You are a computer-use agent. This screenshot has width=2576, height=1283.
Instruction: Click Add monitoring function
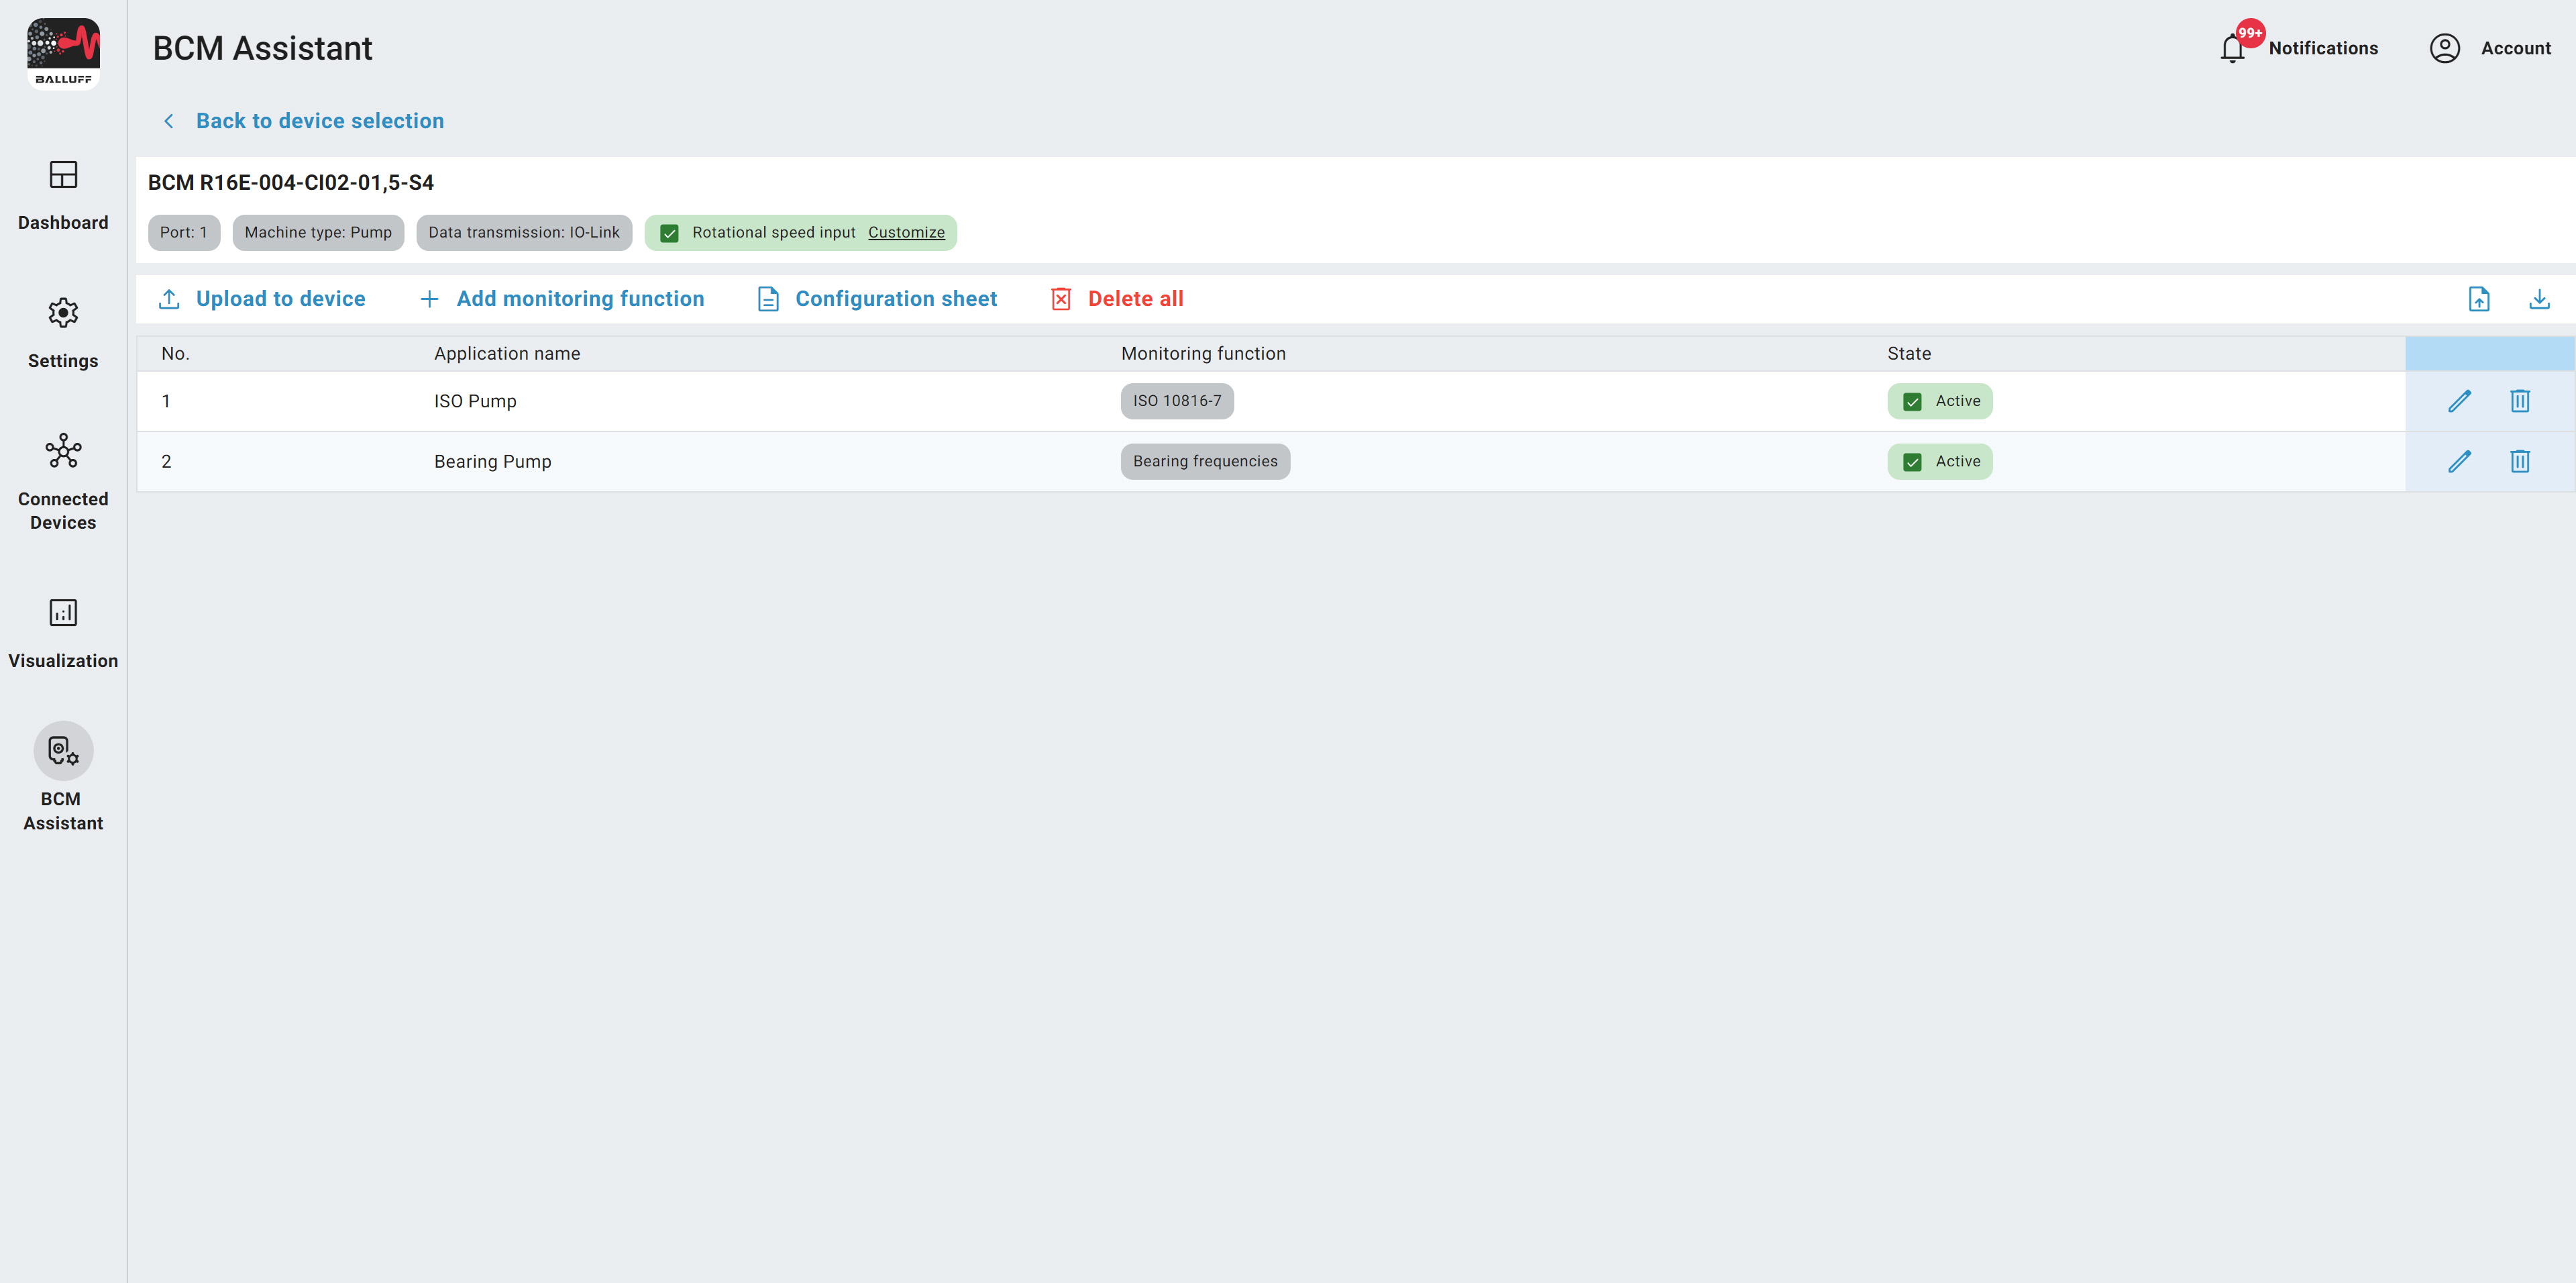[x=562, y=299]
